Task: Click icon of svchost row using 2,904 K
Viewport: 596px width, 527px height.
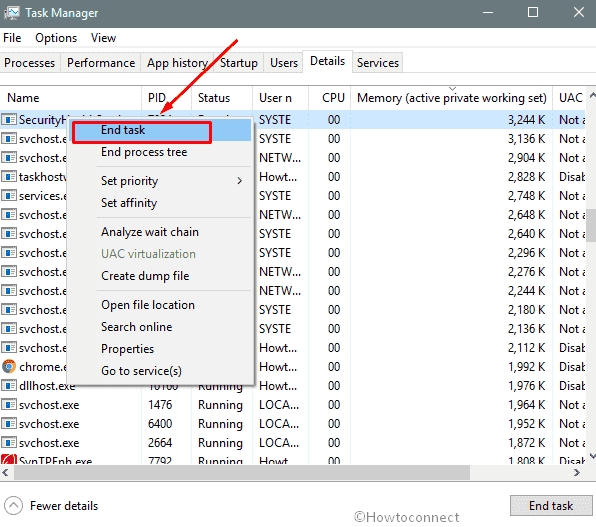Action: (x=9, y=158)
